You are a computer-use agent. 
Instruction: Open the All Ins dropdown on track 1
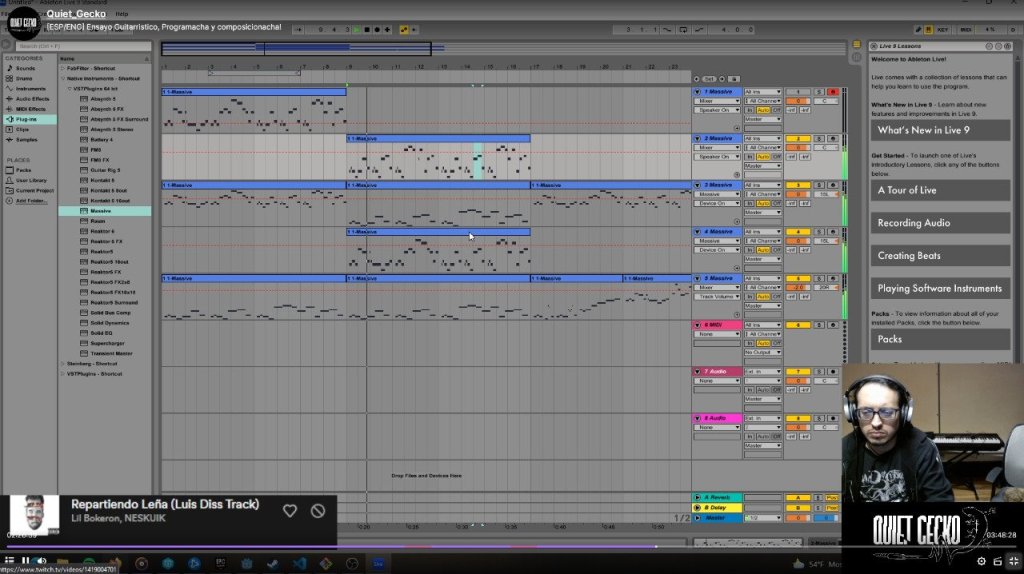[762, 92]
